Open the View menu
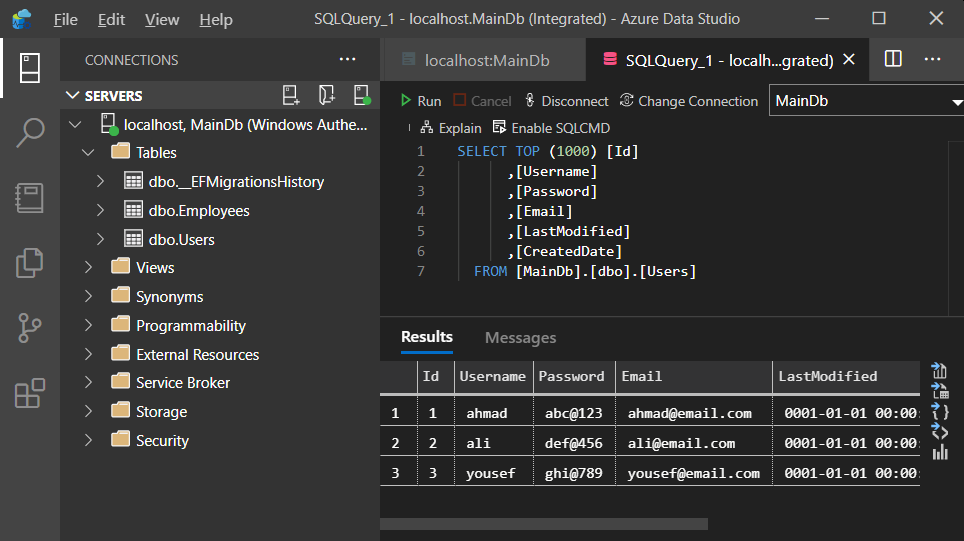 tap(162, 20)
